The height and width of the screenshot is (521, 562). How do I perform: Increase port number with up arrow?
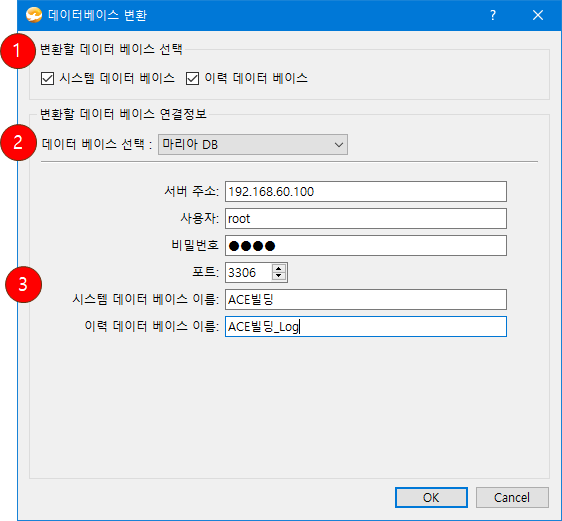click(278, 268)
